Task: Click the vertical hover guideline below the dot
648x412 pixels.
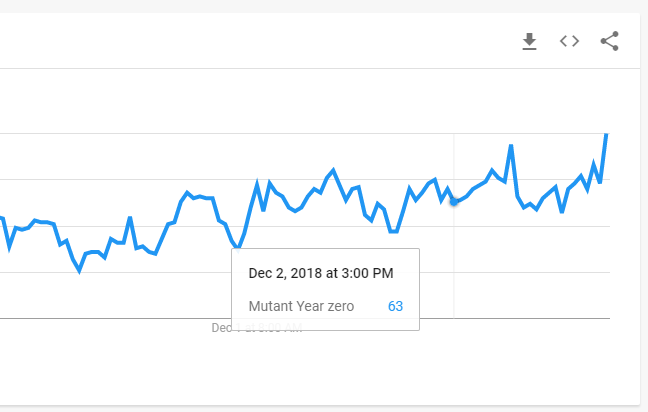Action: point(454,262)
